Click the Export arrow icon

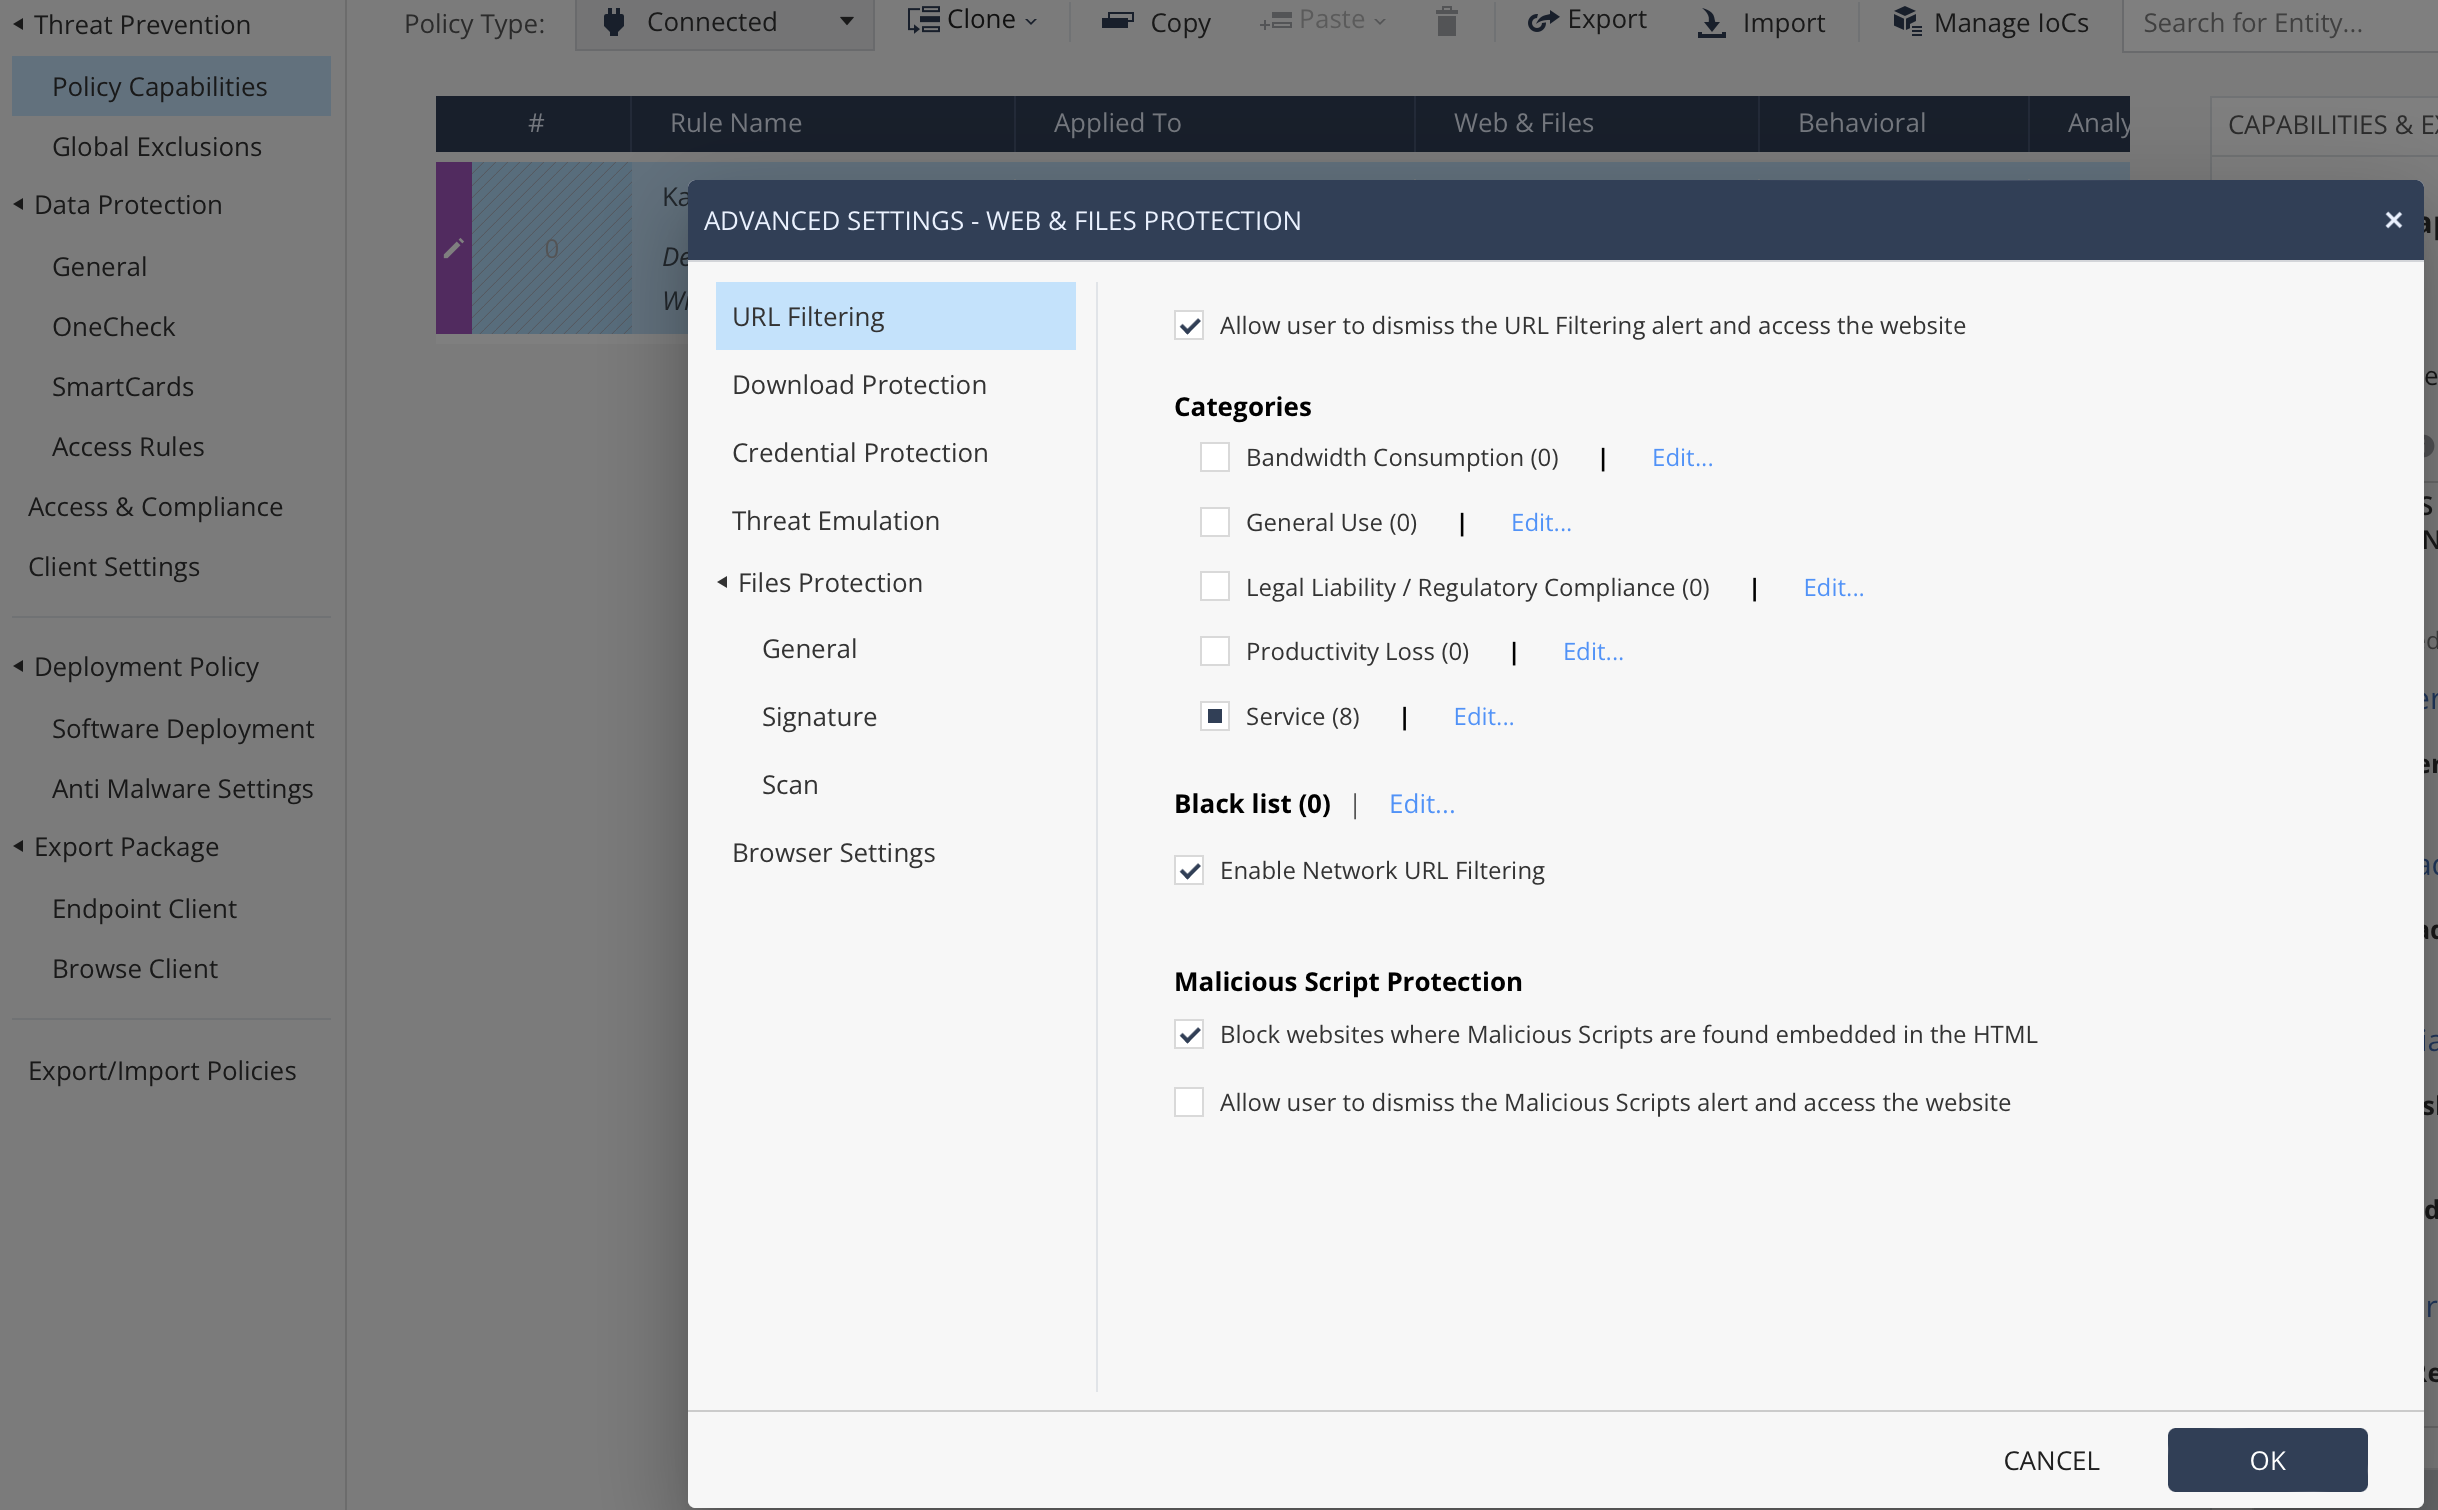tap(1543, 21)
